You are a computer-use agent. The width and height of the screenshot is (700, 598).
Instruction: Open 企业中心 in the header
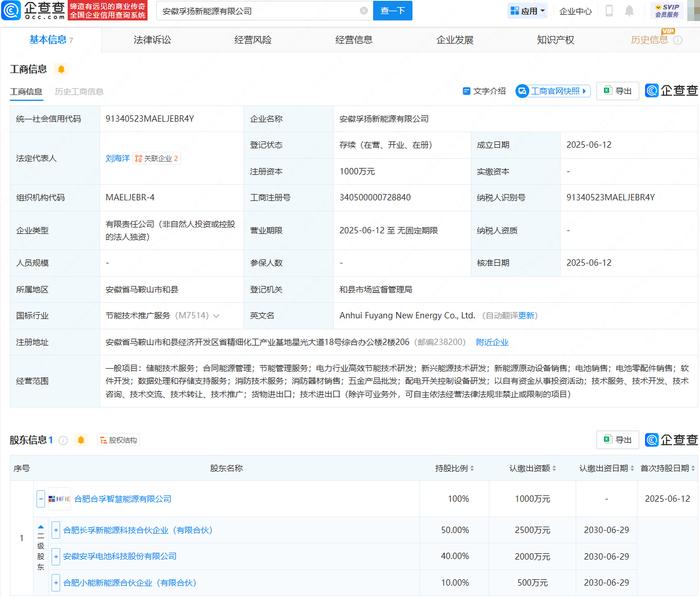[575, 11]
